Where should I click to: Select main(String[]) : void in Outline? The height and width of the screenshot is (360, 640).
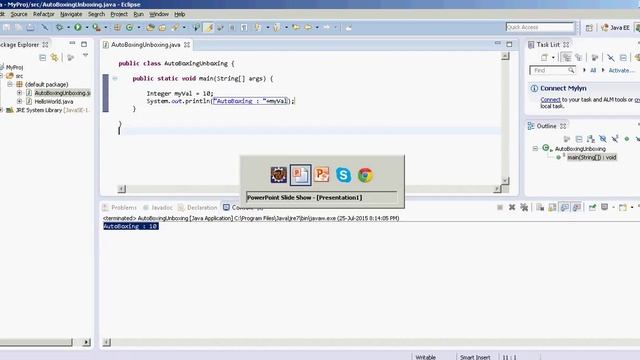591,157
